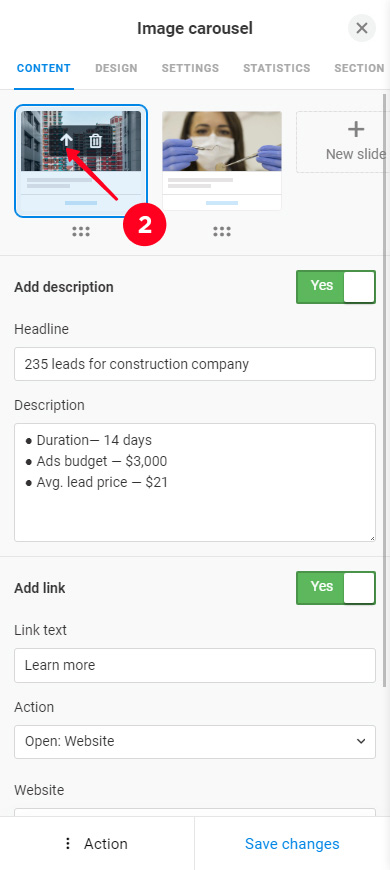Select the dentist slide thumbnail
This screenshot has height=870, width=390.
point(222,161)
